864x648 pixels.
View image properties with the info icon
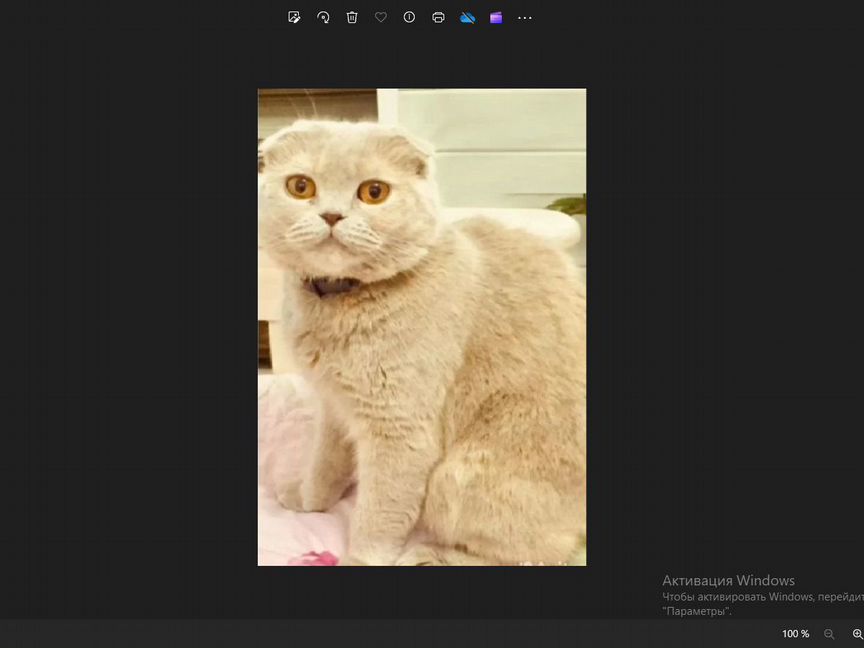coord(409,17)
